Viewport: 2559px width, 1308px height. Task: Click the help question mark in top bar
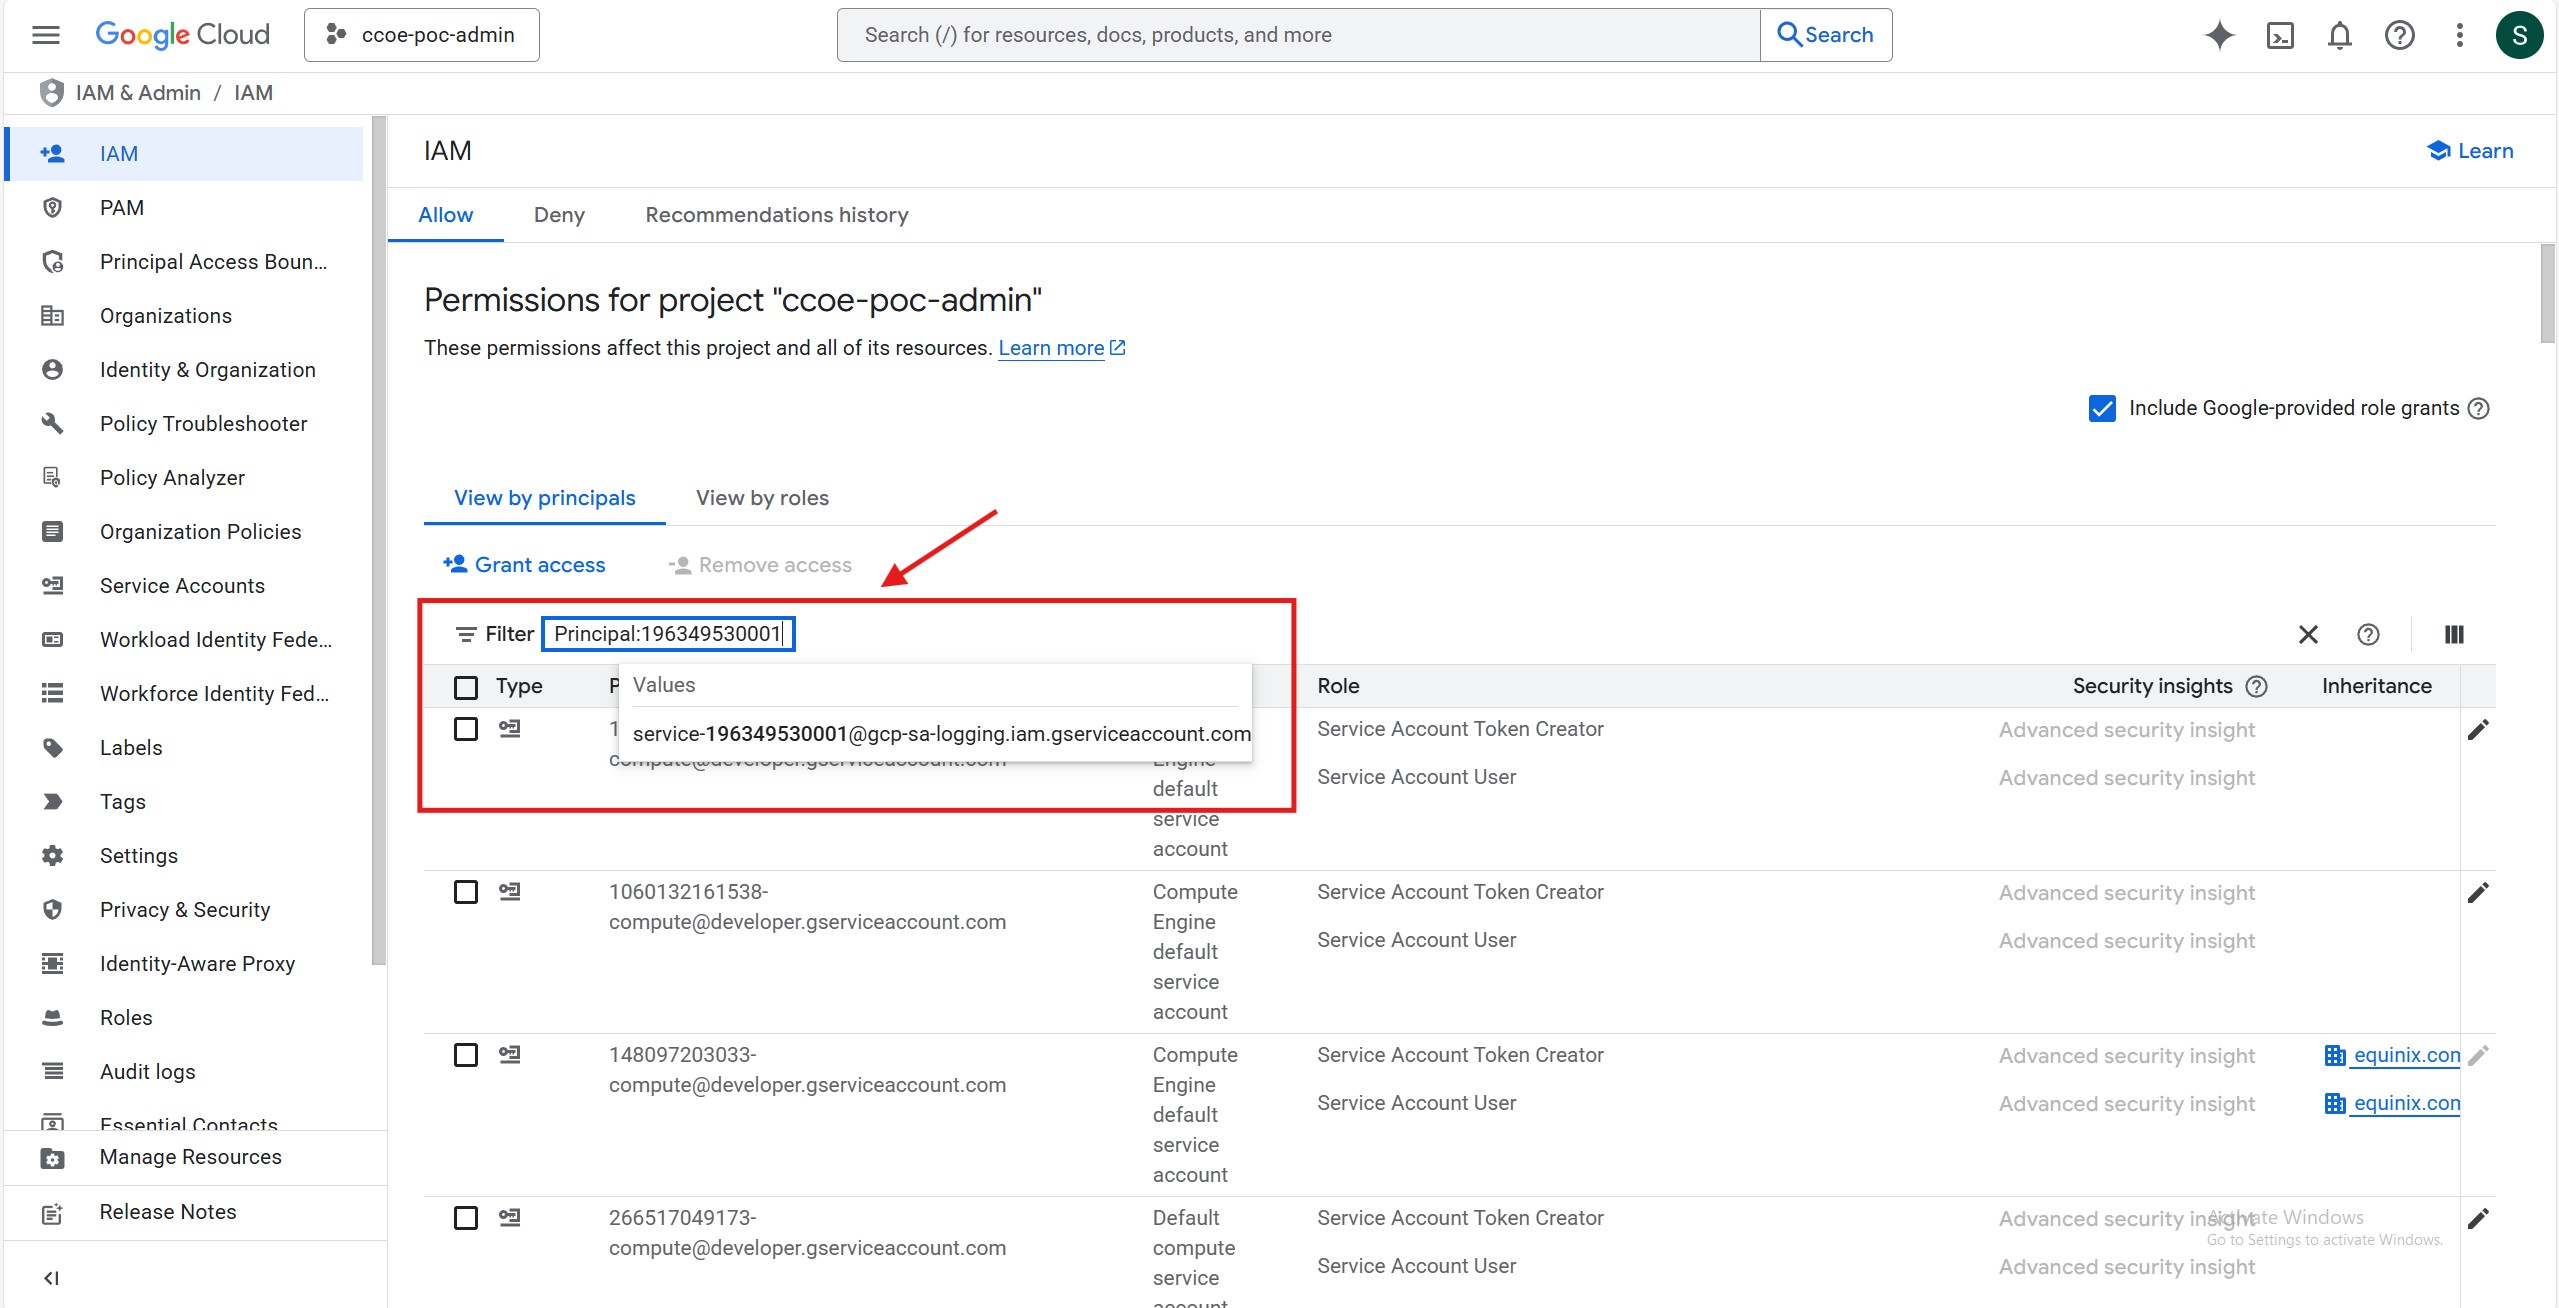[2399, 35]
